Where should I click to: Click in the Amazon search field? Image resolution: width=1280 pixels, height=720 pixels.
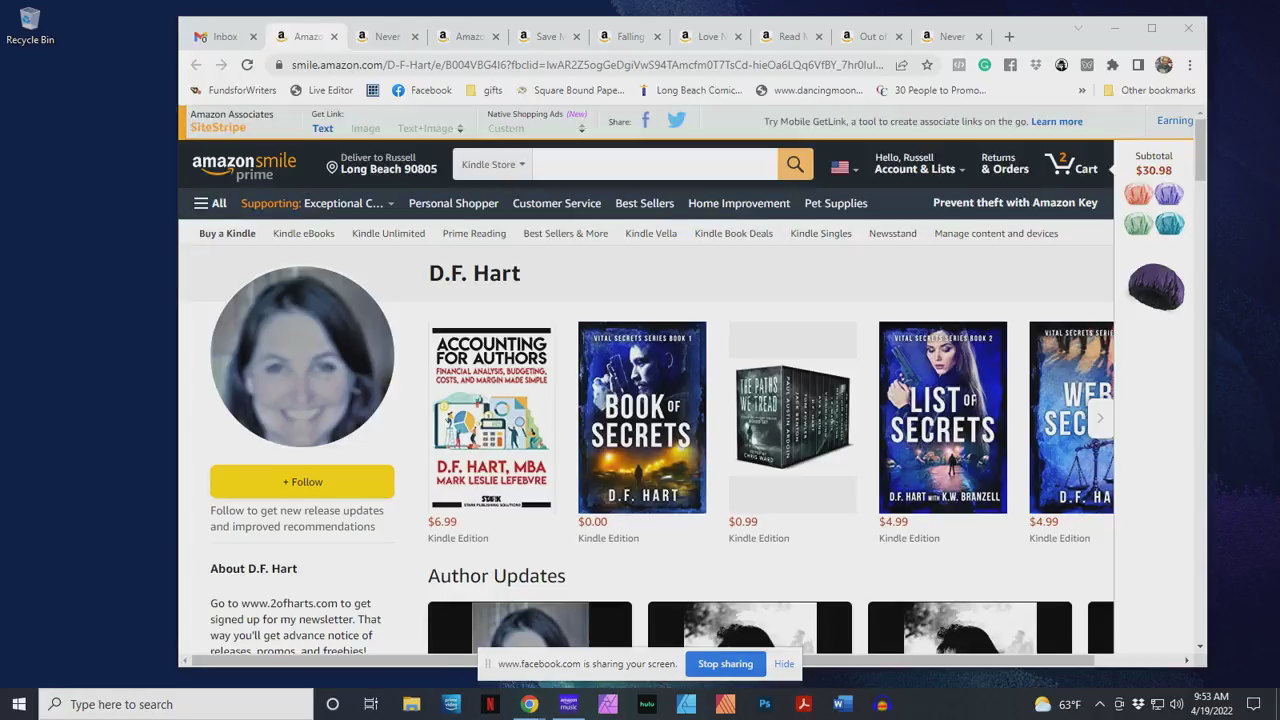pyautogui.click(x=655, y=164)
